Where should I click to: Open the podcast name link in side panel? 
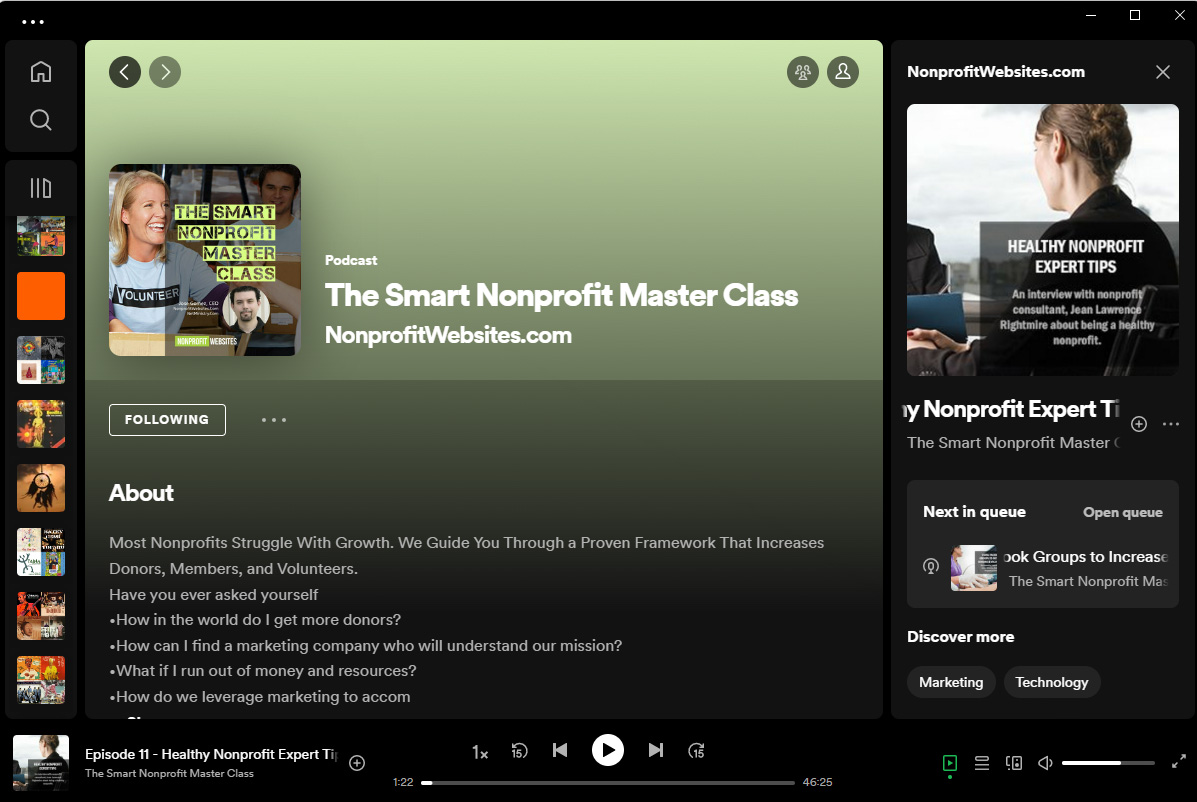tap(1013, 443)
